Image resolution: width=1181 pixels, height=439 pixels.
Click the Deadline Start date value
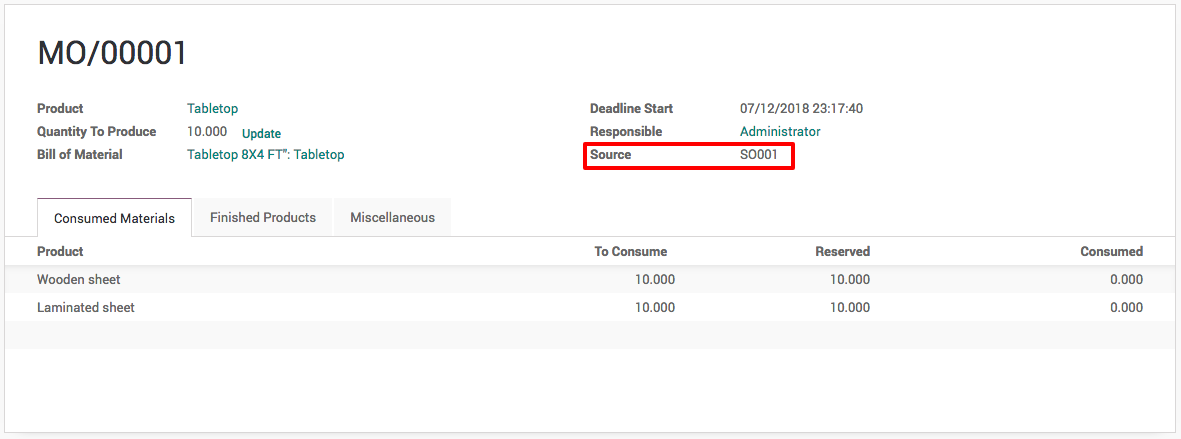coord(801,108)
